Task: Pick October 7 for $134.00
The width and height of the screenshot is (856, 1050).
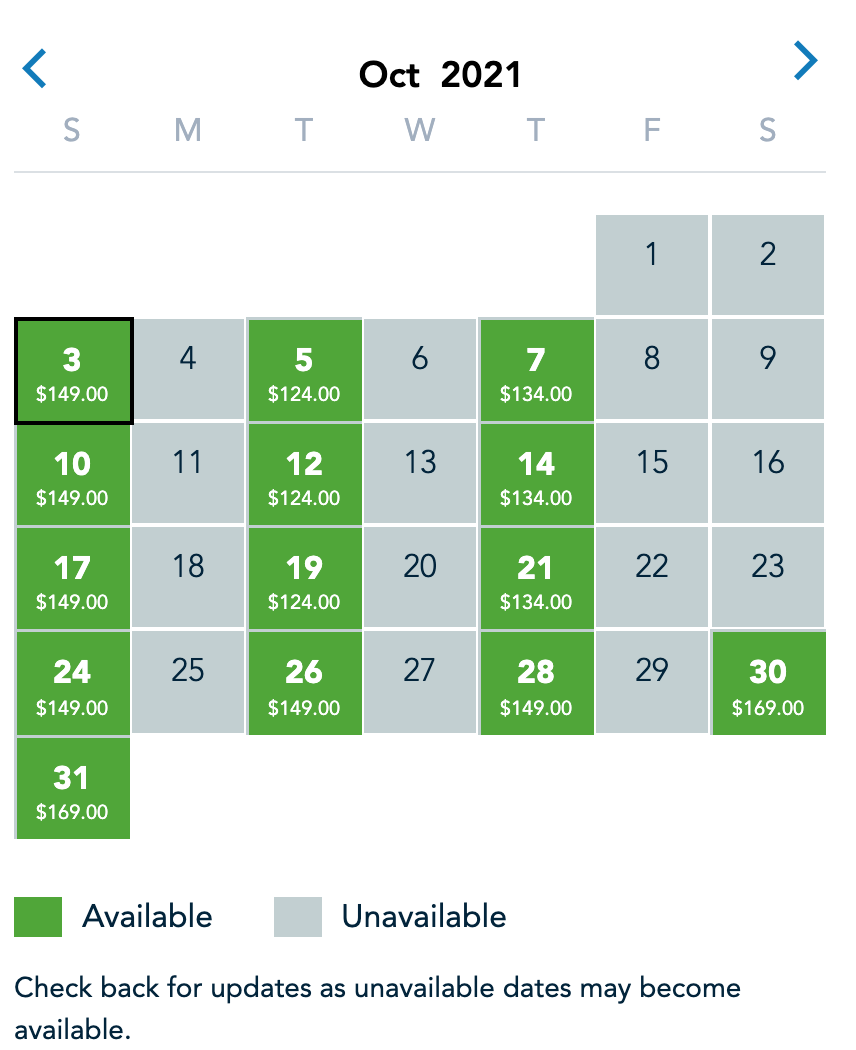Action: [x=537, y=370]
